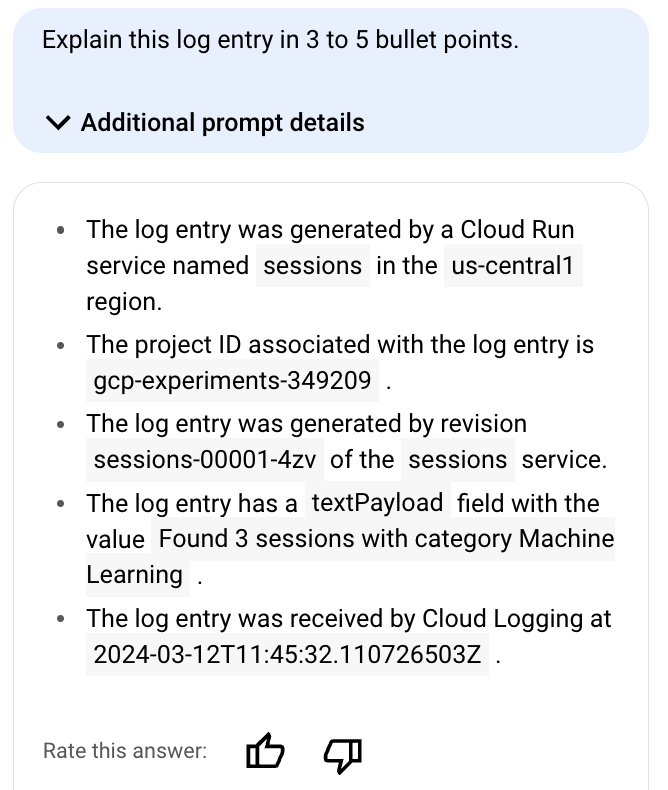Click the word "Learning" in the payload value
Viewport: 668px width, 790px height.
click(135, 576)
